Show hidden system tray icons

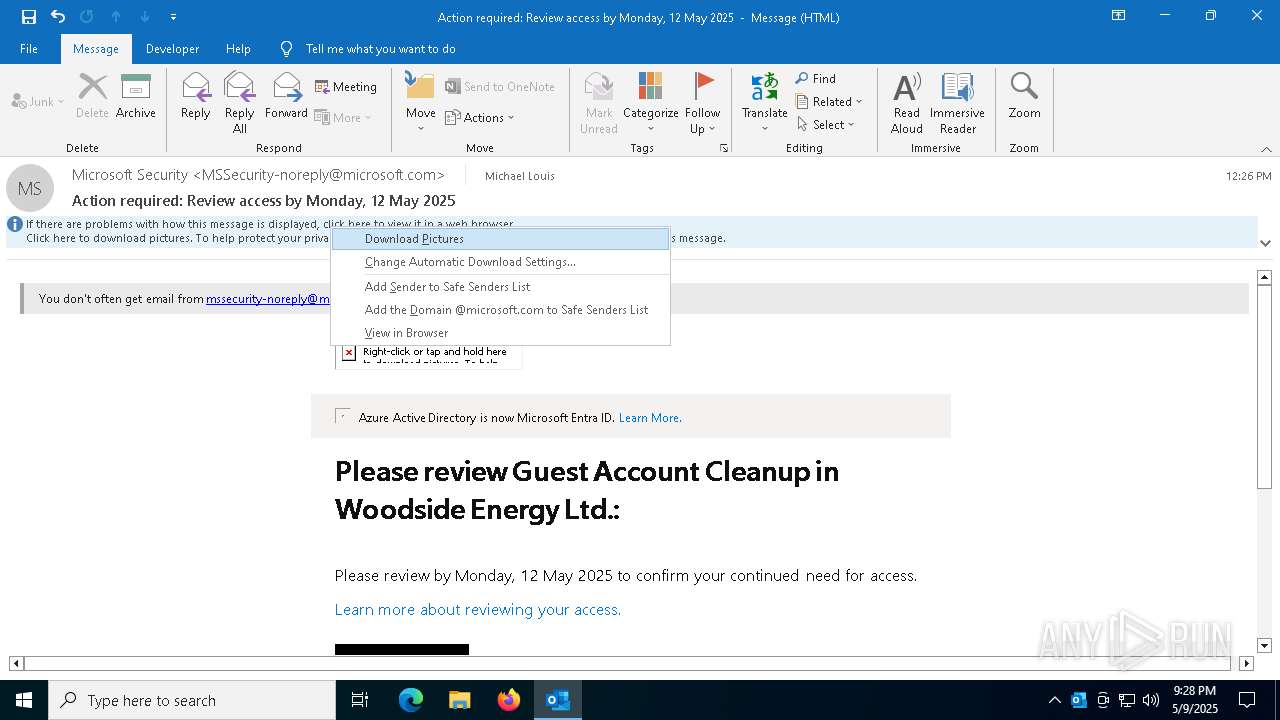(1054, 700)
